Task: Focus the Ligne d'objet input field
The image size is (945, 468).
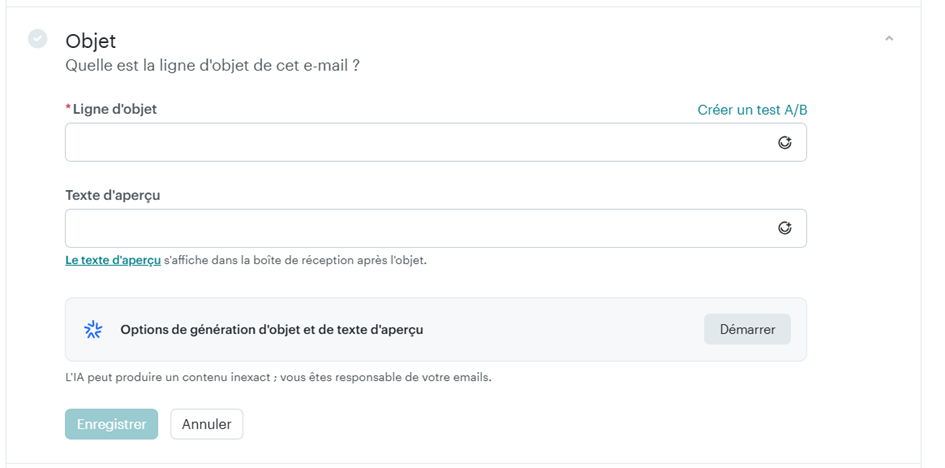Action: point(420,143)
